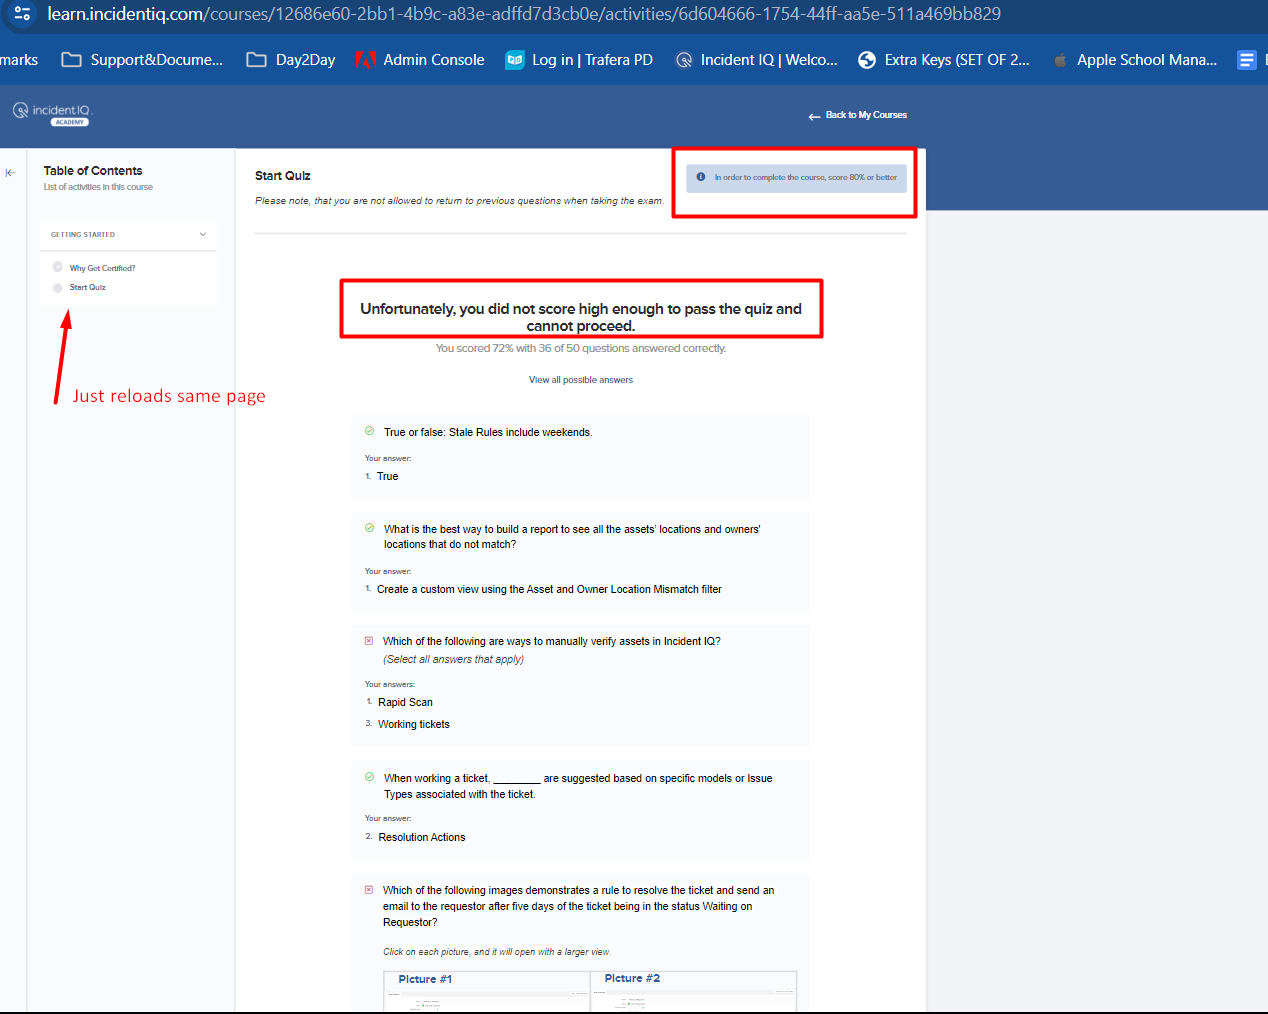Click the correct mark beside Stale Rules question

[369, 431]
